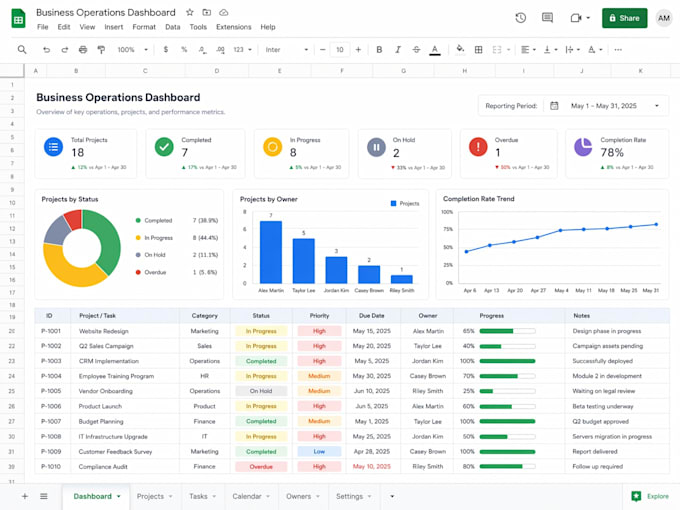The height and width of the screenshot is (510, 680).
Task: Open the Inter font dropdown
Action: tap(286, 49)
